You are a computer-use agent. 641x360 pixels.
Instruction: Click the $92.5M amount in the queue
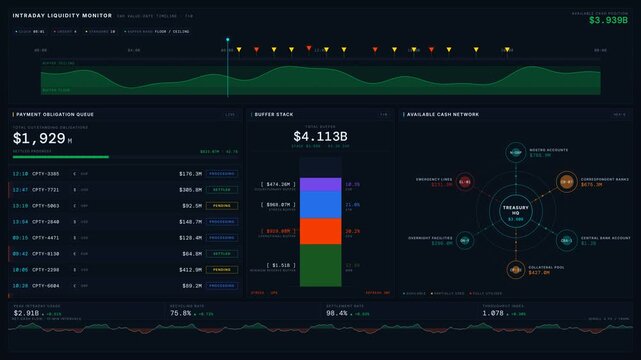coord(192,206)
